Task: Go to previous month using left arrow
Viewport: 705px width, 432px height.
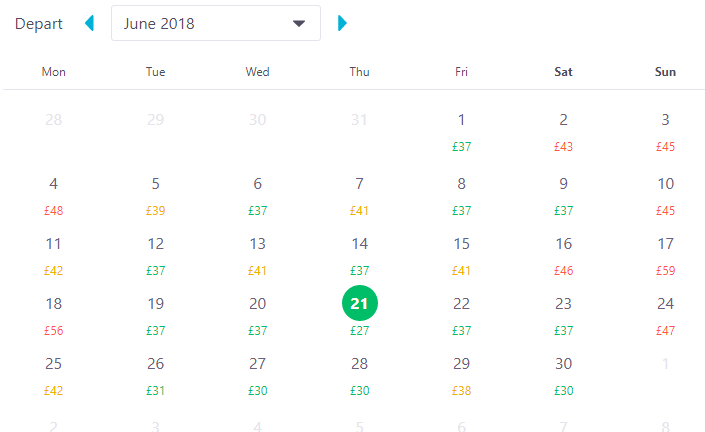Action: coord(89,23)
